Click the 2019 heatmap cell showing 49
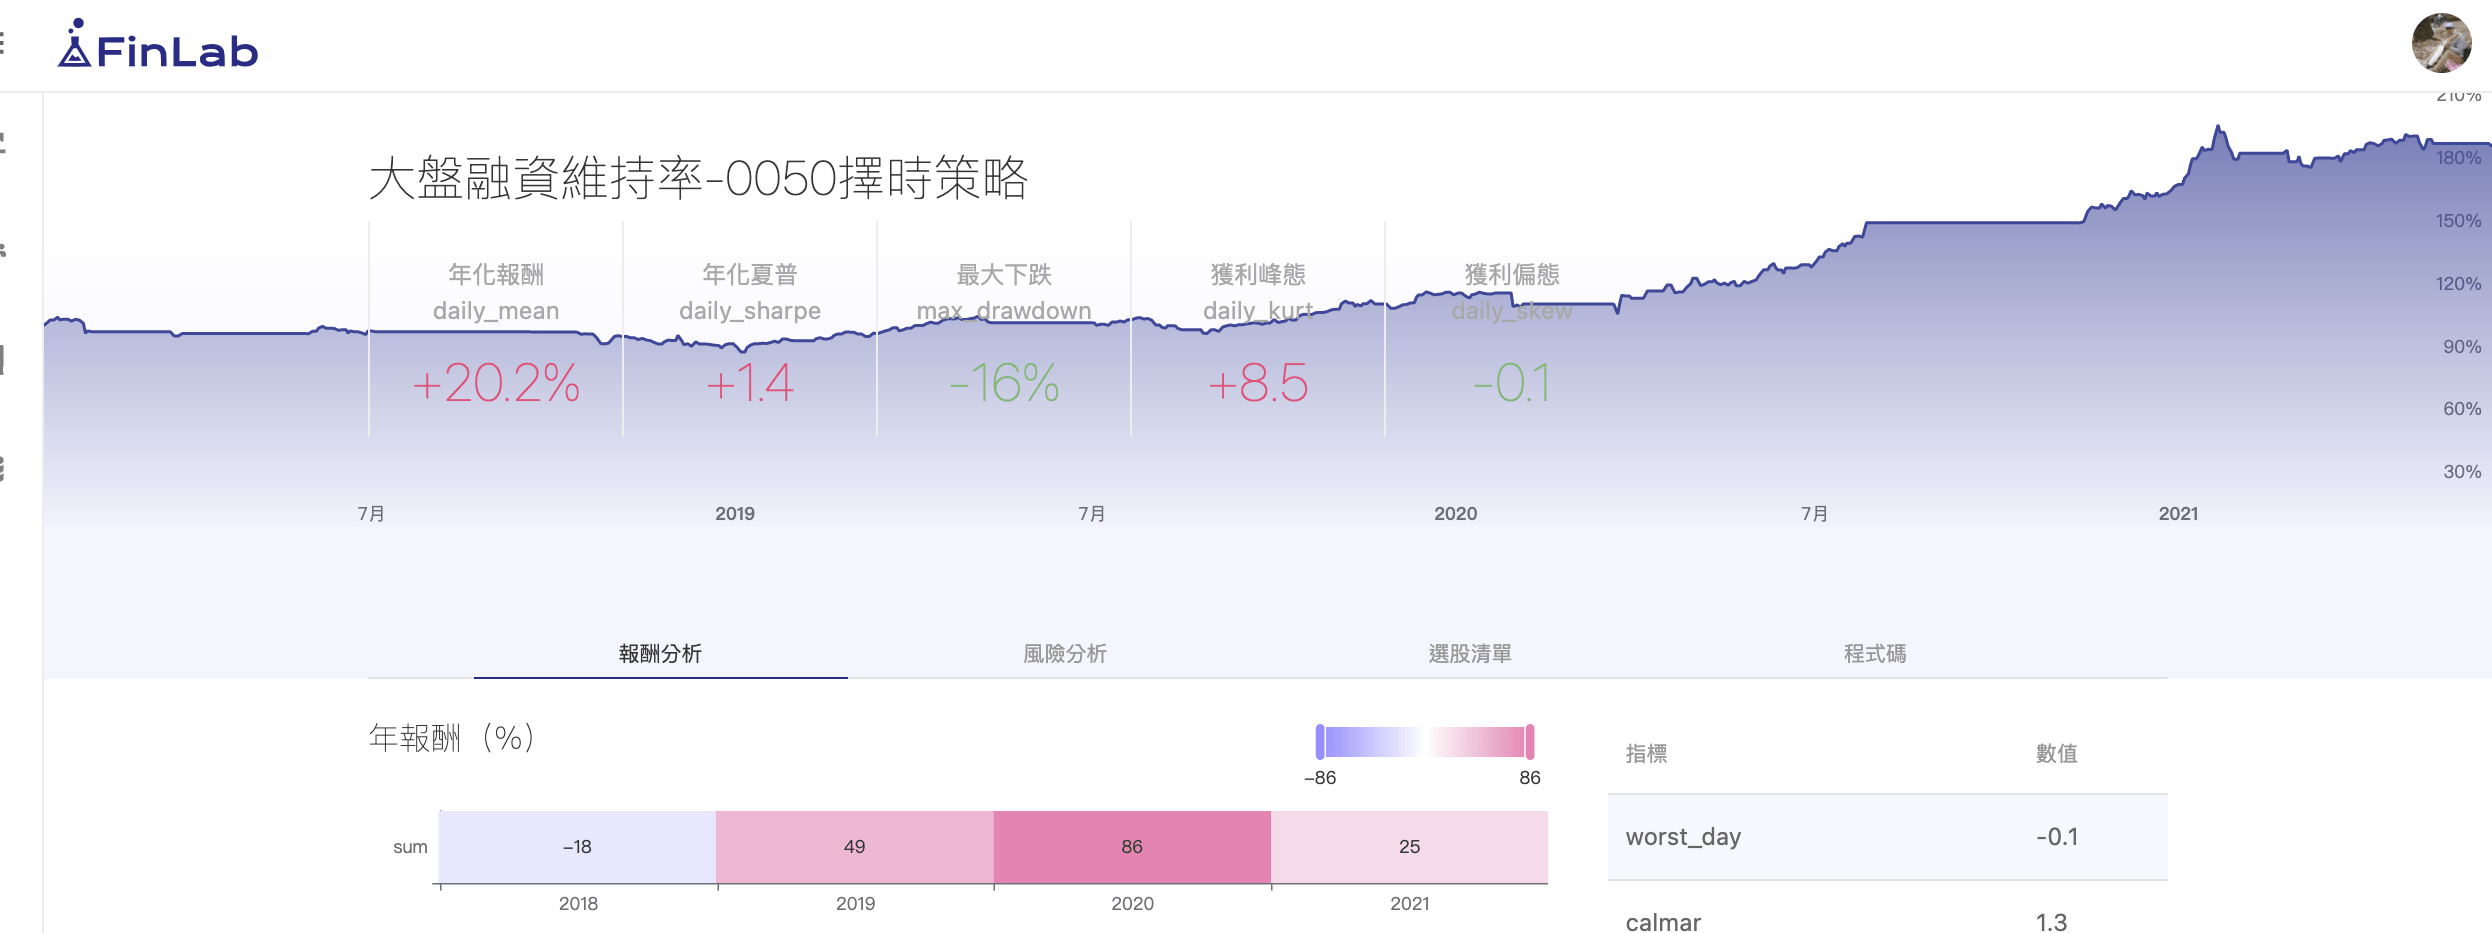Viewport: 2492px width, 933px height. (854, 846)
